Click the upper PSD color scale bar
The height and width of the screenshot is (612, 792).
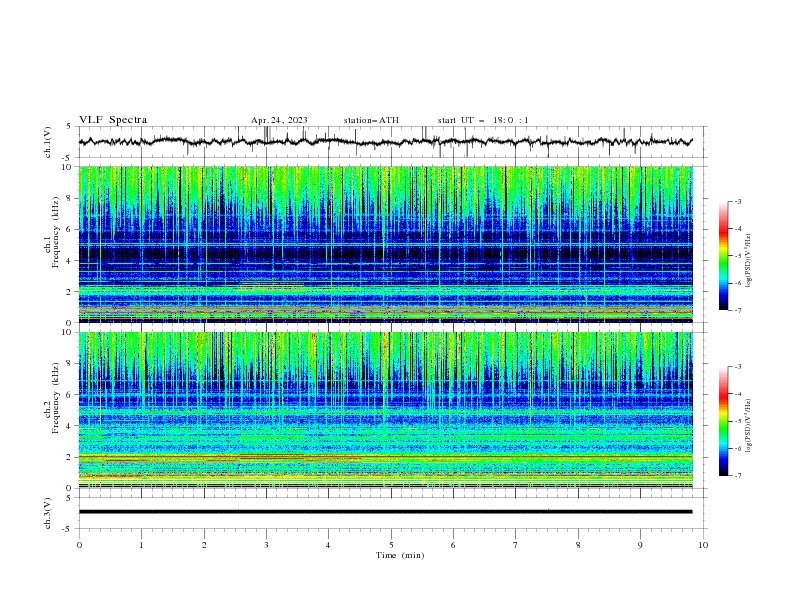723,256
